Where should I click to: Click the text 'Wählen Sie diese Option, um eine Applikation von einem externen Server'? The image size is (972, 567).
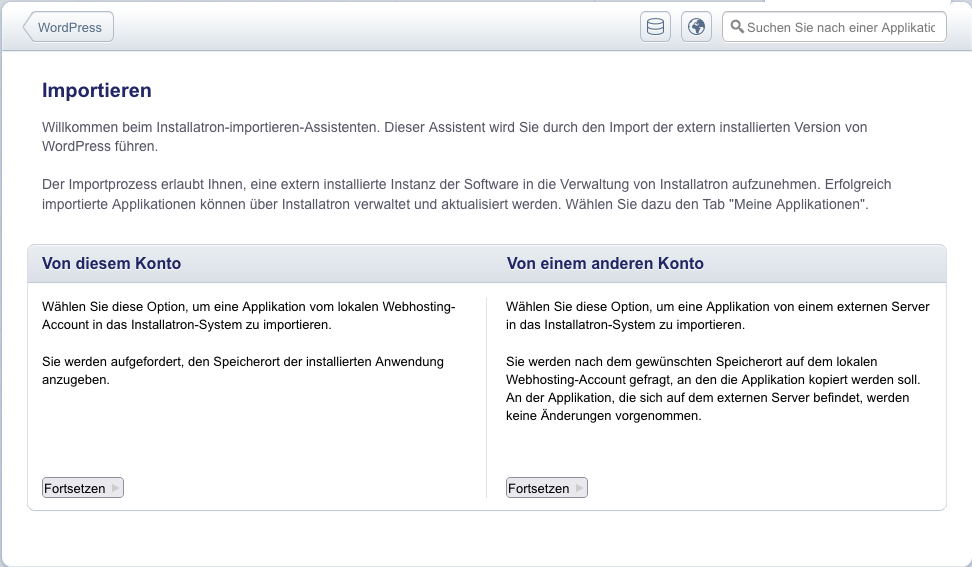coord(718,307)
